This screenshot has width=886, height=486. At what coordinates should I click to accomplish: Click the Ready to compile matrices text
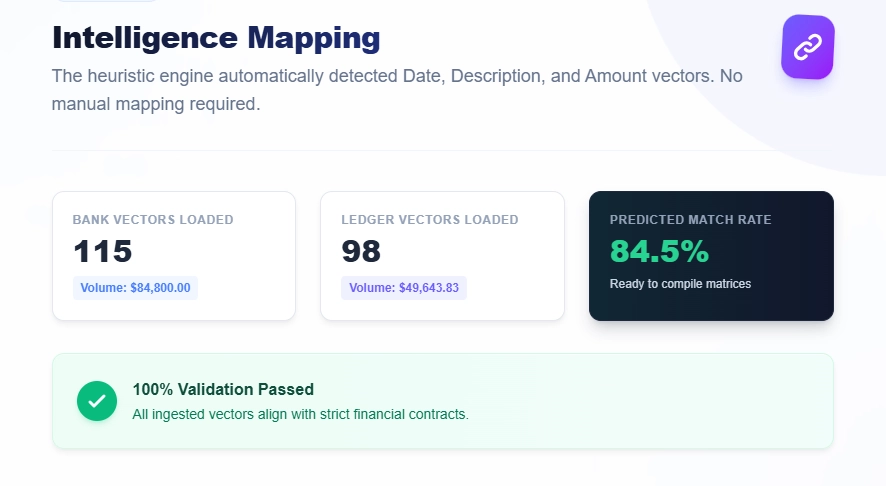coord(680,284)
